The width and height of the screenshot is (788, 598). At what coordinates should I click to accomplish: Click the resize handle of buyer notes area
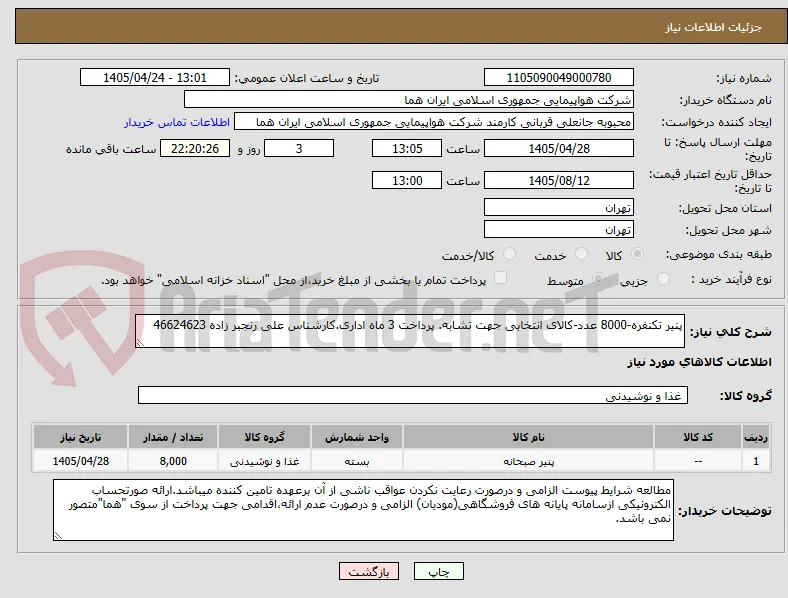pyautogui.click(x=58, y=536)
